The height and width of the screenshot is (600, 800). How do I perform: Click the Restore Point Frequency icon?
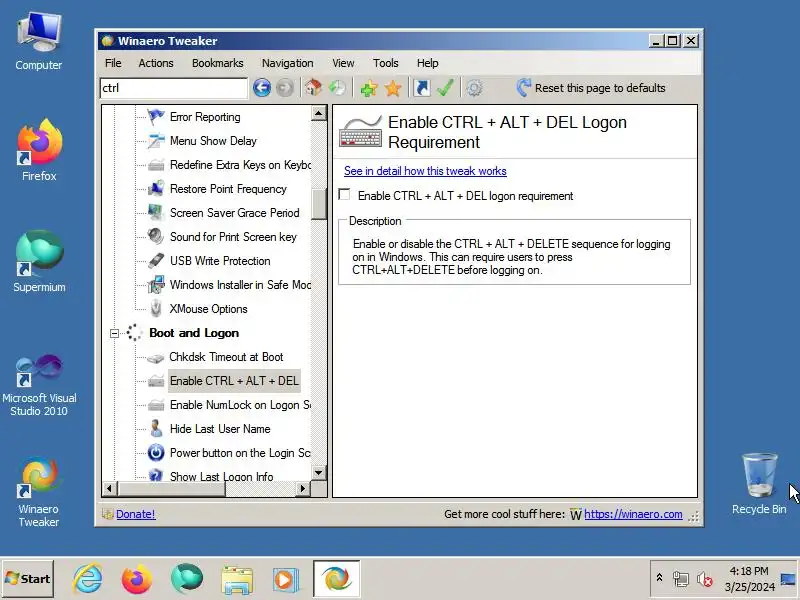click(156, 189)
